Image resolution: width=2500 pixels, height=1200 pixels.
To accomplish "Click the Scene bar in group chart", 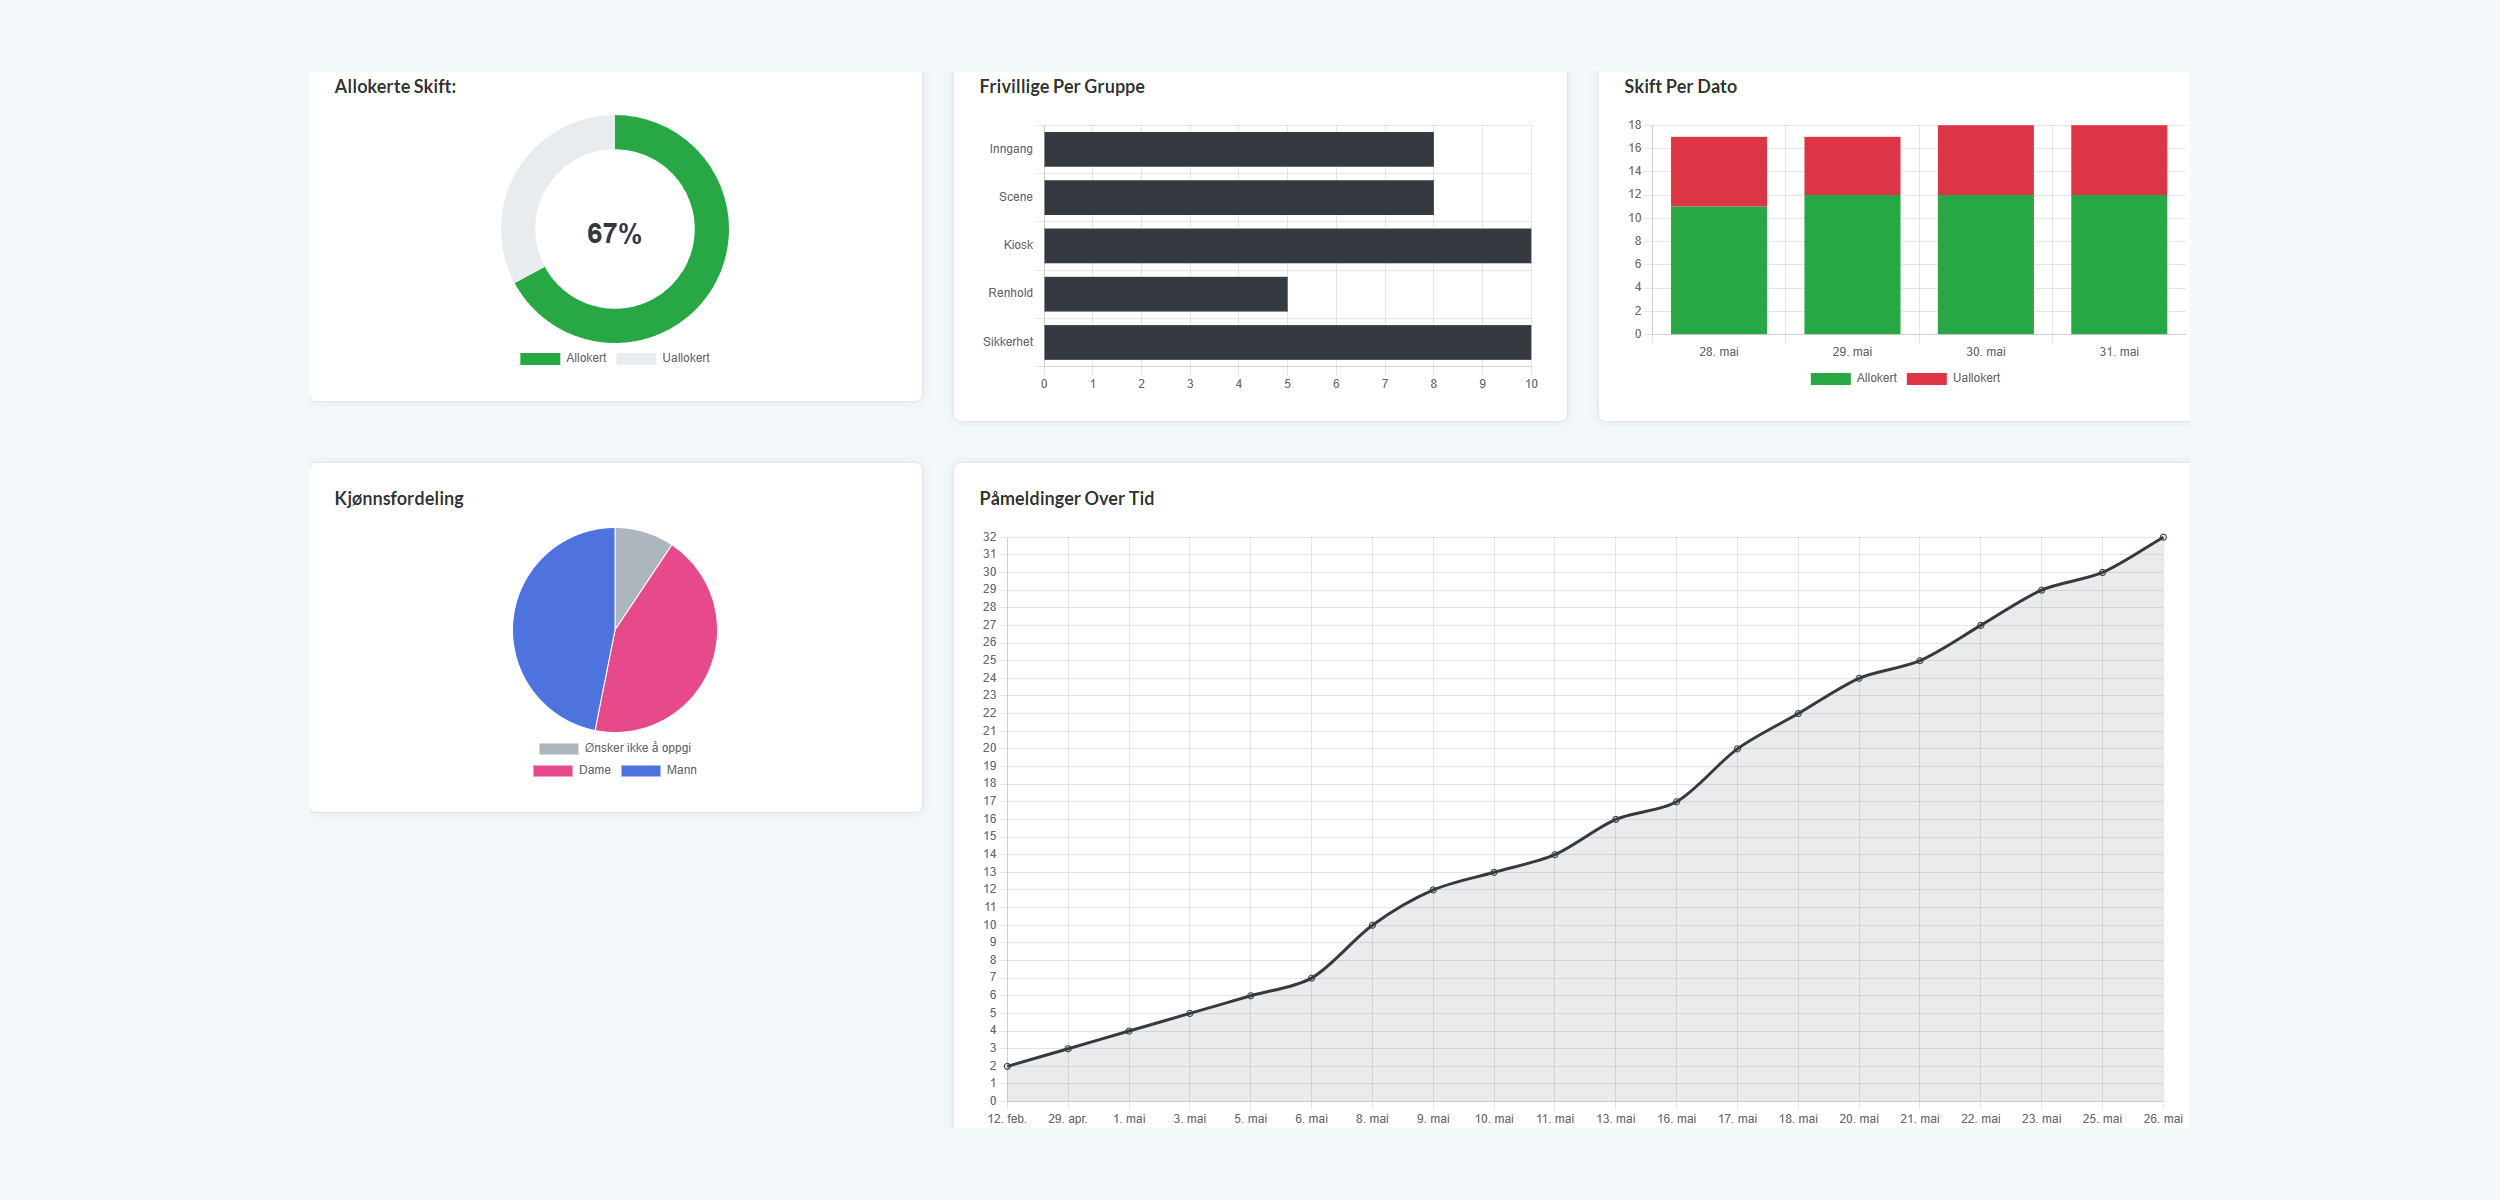I will [1238, 198].
